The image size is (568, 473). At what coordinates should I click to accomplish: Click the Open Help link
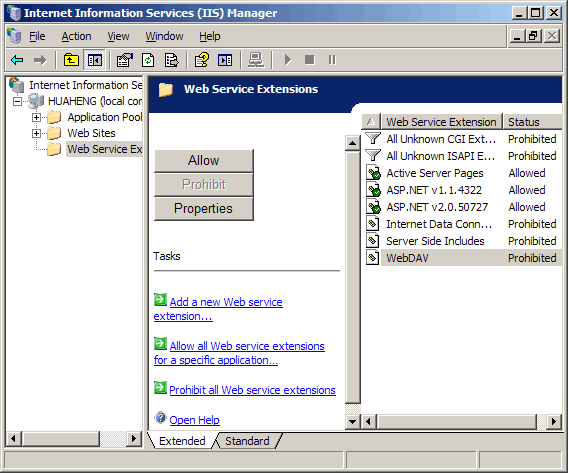click(195, 420)
